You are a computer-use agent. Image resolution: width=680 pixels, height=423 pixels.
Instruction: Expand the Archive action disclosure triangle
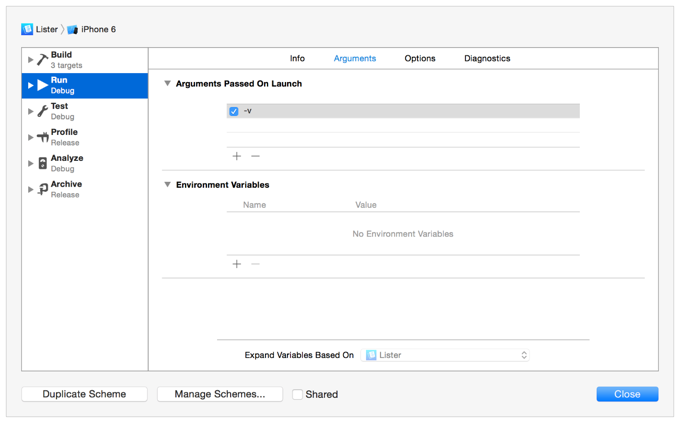click(30, 190)
